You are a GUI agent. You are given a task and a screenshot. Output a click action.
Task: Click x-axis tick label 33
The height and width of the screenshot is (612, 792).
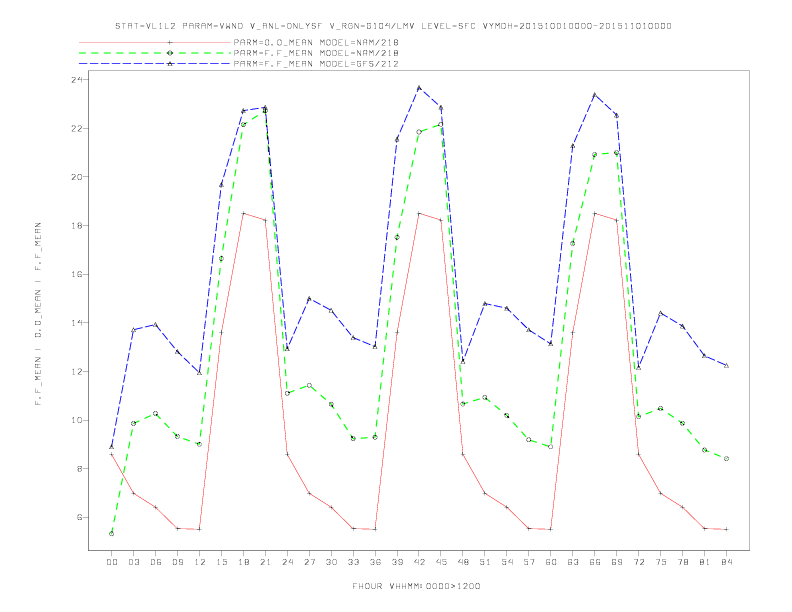(353, 562)
